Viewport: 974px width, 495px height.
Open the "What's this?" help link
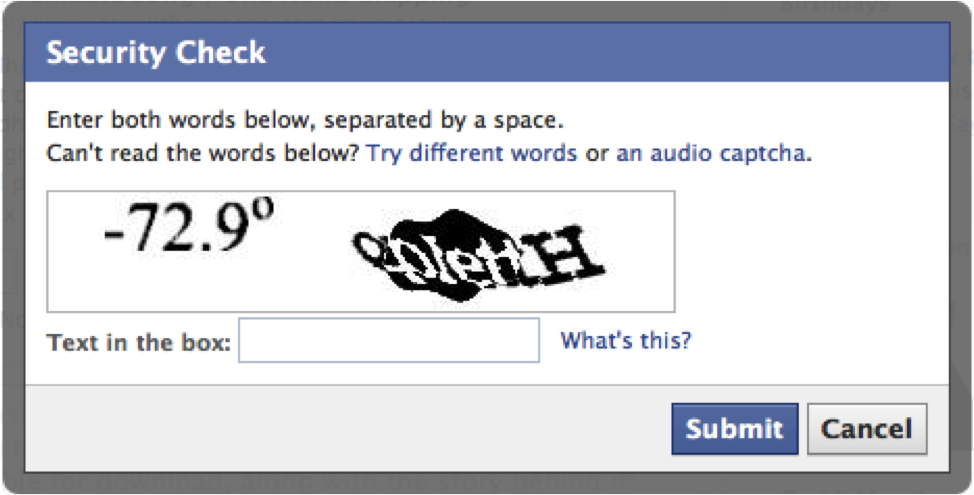tap(625, 341)
